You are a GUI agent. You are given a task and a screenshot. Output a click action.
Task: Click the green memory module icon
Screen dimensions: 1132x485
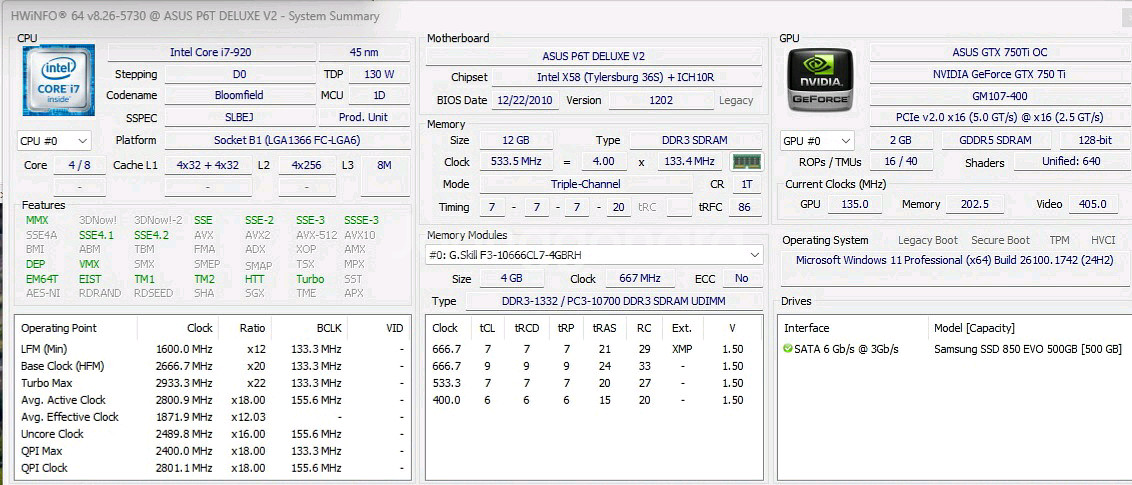[x=746, y=162]
